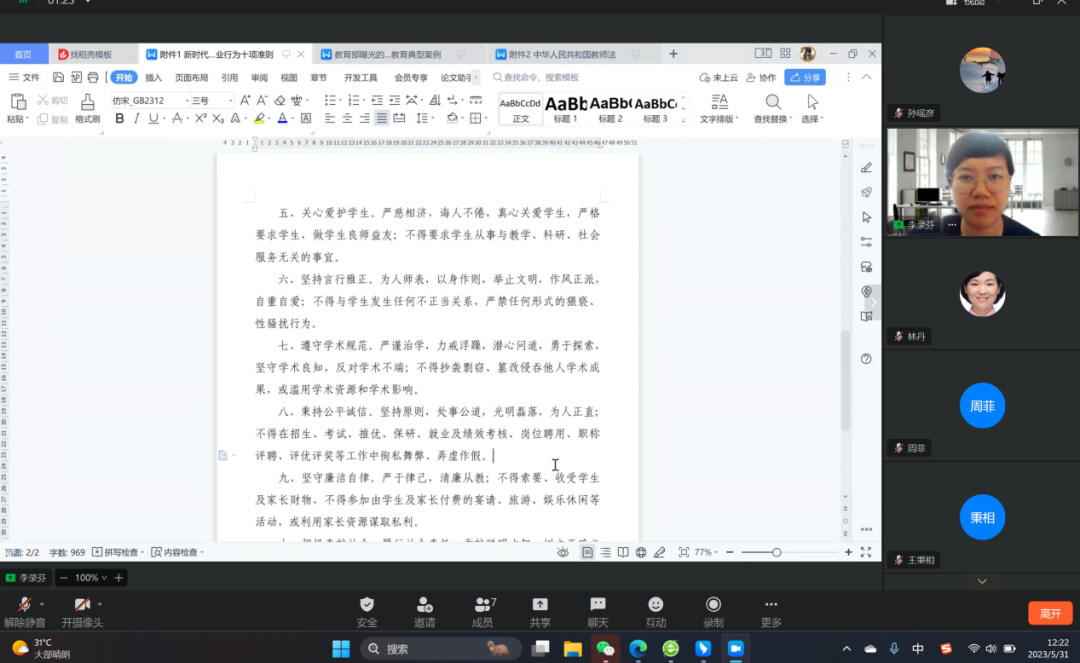The image size is (1080, 663).
Task: Adjust the document zoom slider
Action: 776,552
